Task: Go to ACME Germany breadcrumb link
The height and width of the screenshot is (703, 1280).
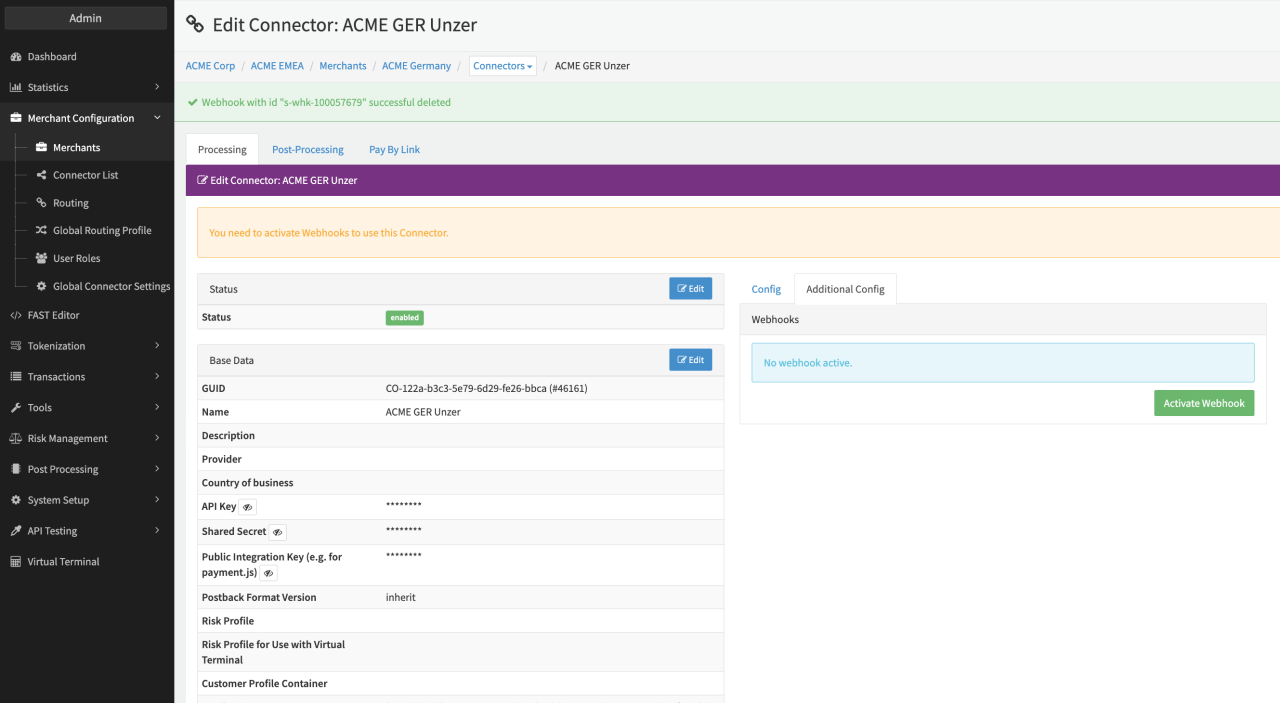Action: click(416, 66)
